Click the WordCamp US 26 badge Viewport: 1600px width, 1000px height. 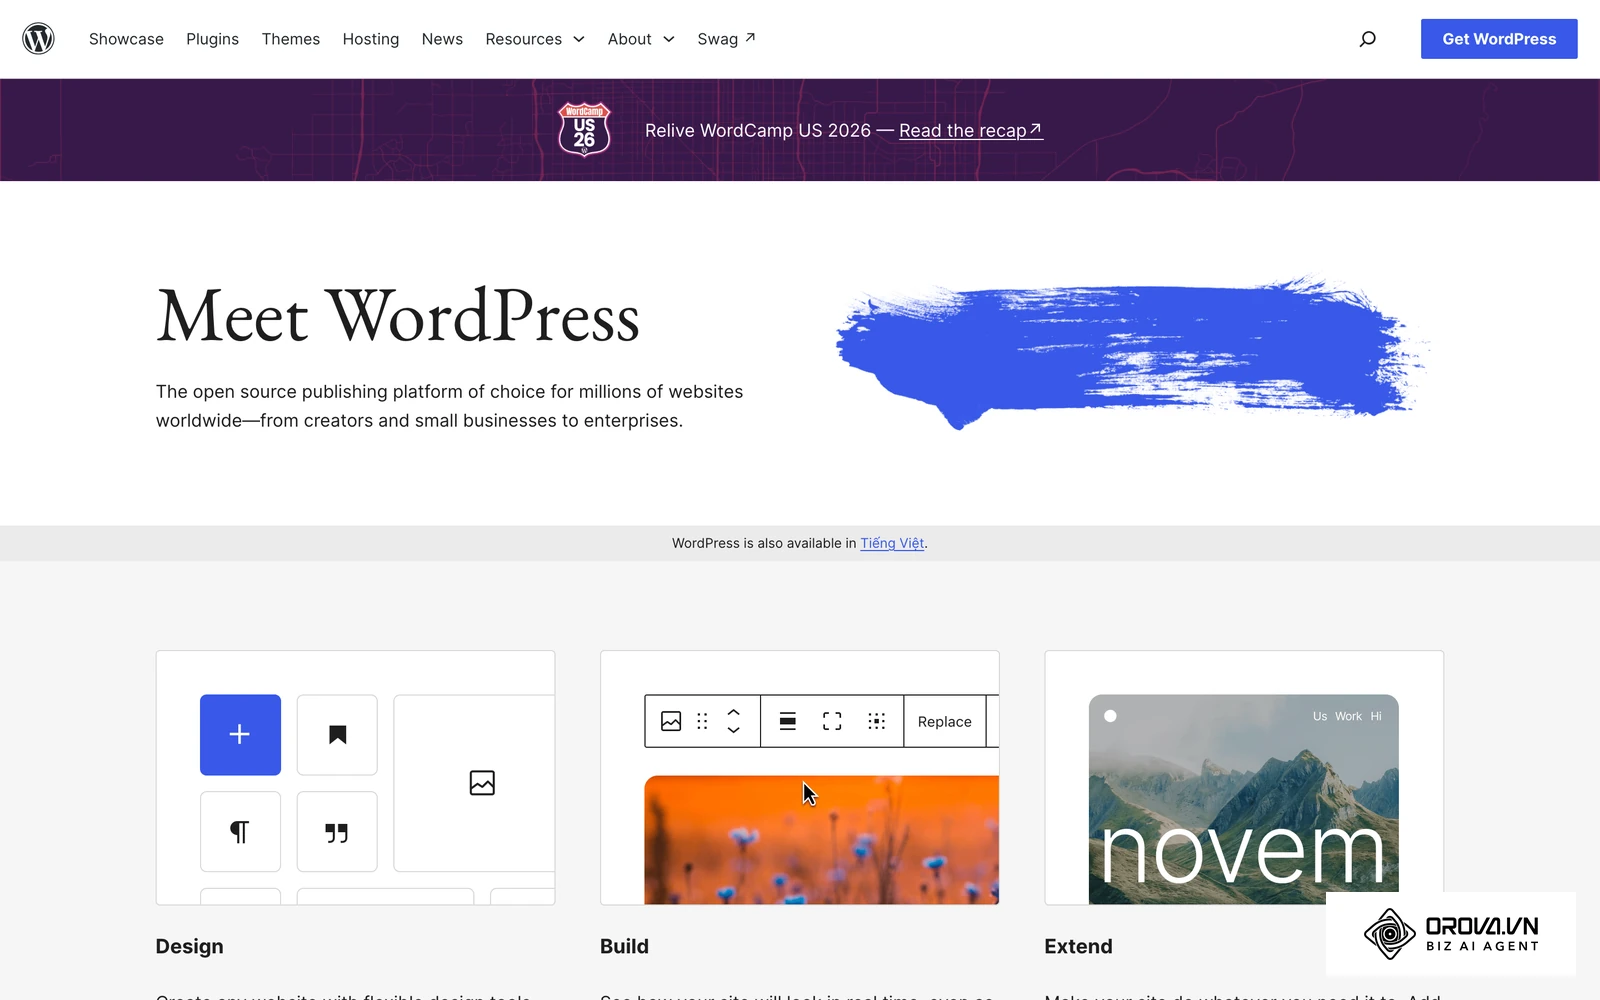(584, 130)
